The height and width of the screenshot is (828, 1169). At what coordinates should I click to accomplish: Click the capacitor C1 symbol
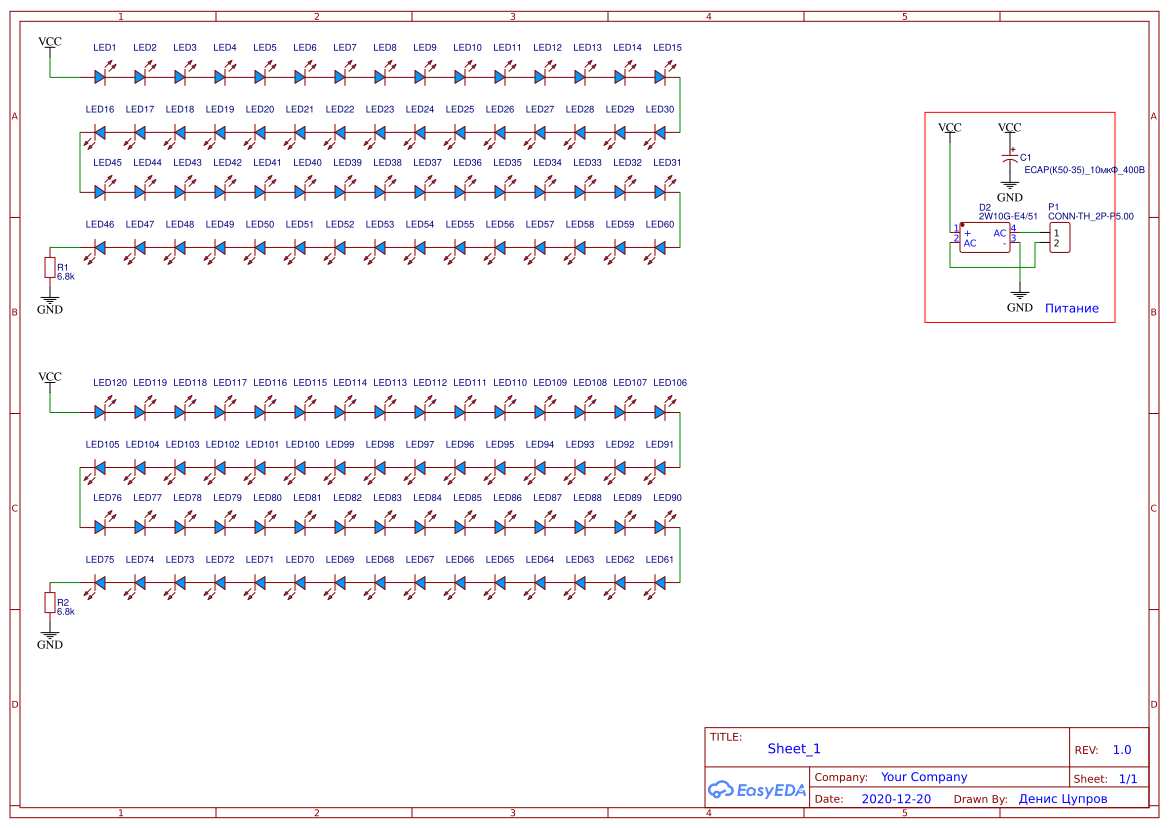(1011, 158)
